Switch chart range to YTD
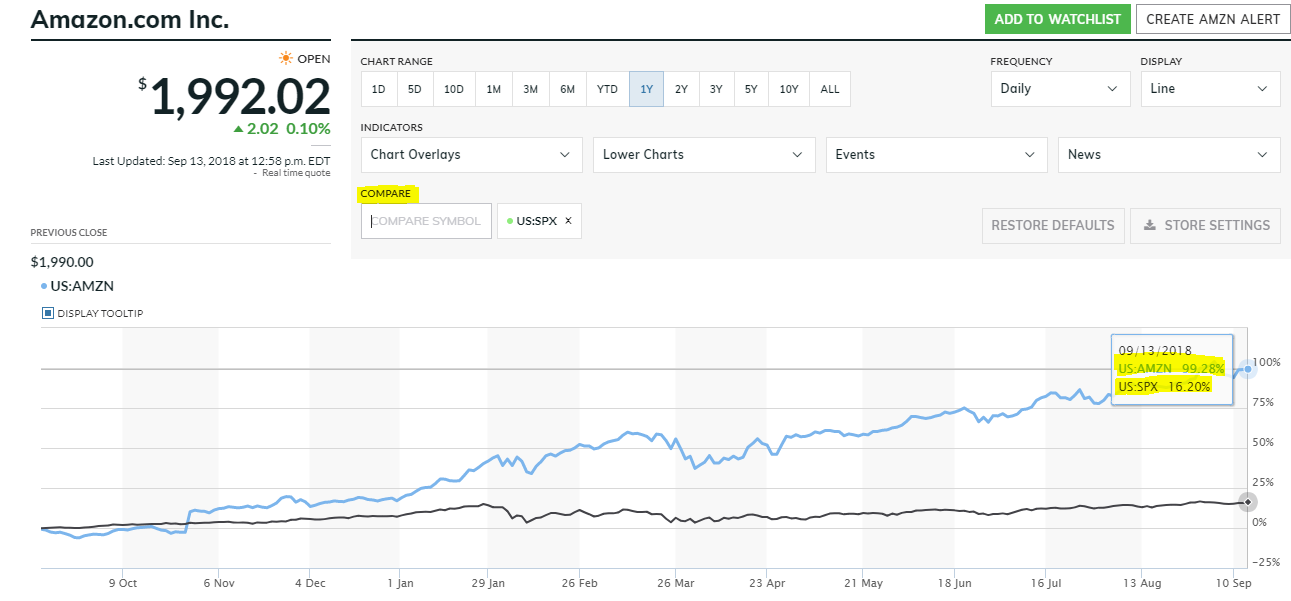1291x601 pixels. (608, 89)
